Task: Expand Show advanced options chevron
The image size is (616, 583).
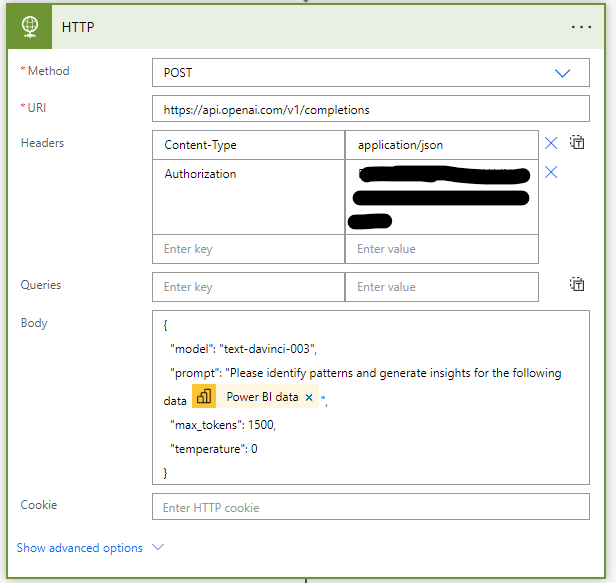Action: click(x=158, y=547)
